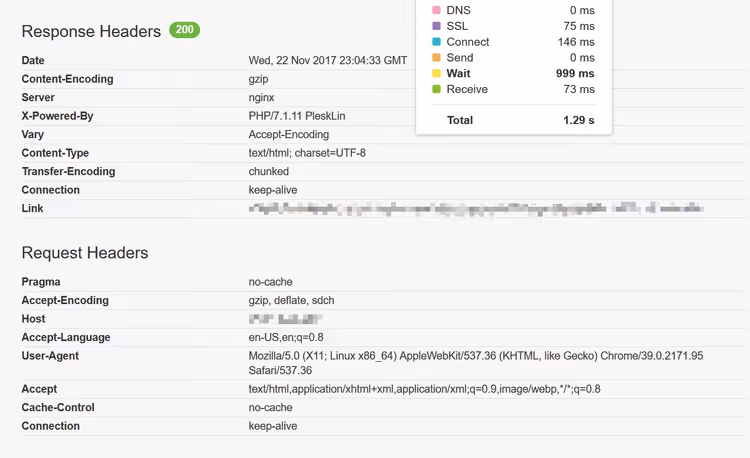Screen dimensions: 750x458
Task: Select the 'chunked' value
Action: 268,171
